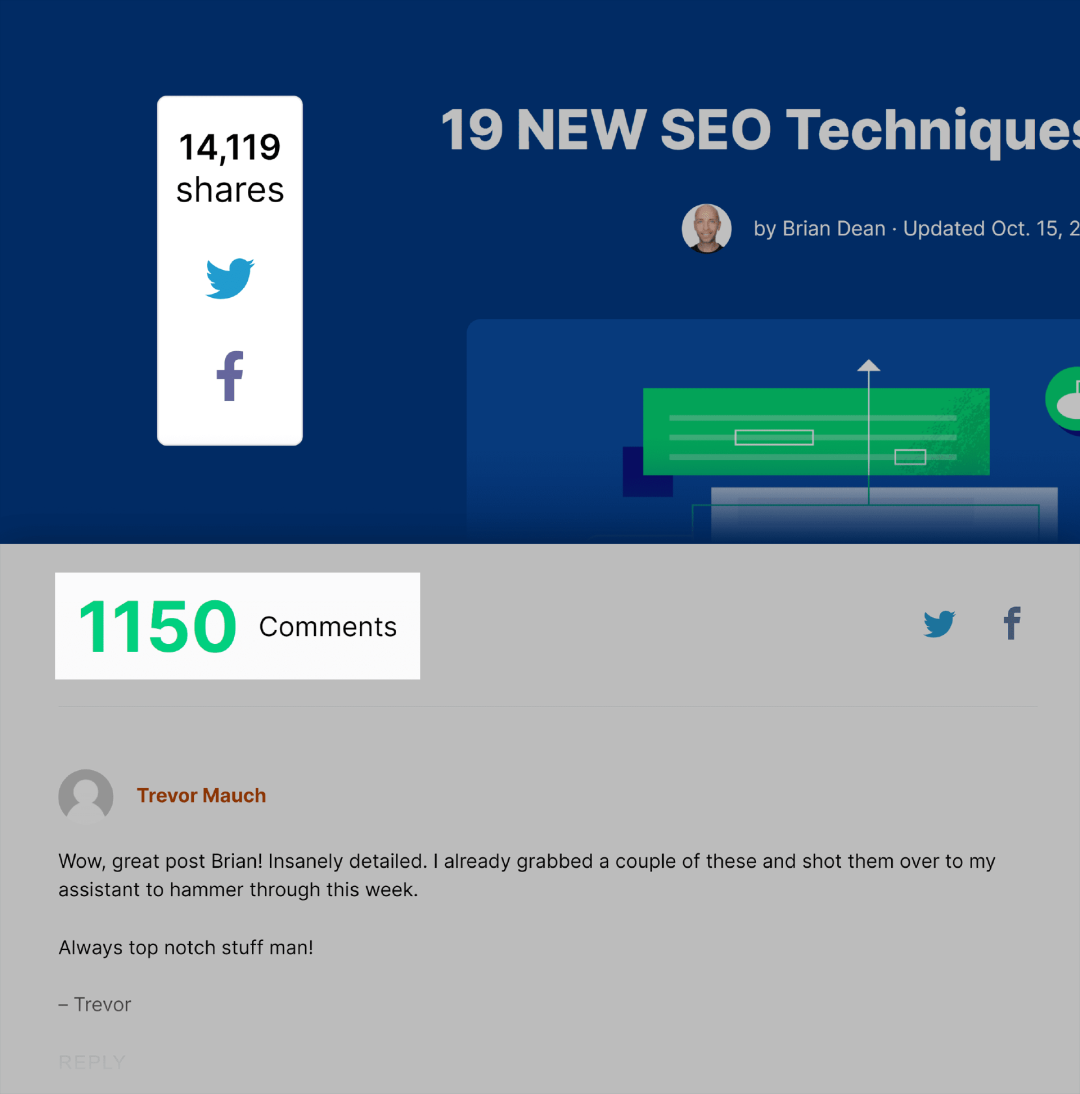Screen dimensions: 1080x1094
Task: Share on Twitter beside the comments count
Action: click(939, 624)
